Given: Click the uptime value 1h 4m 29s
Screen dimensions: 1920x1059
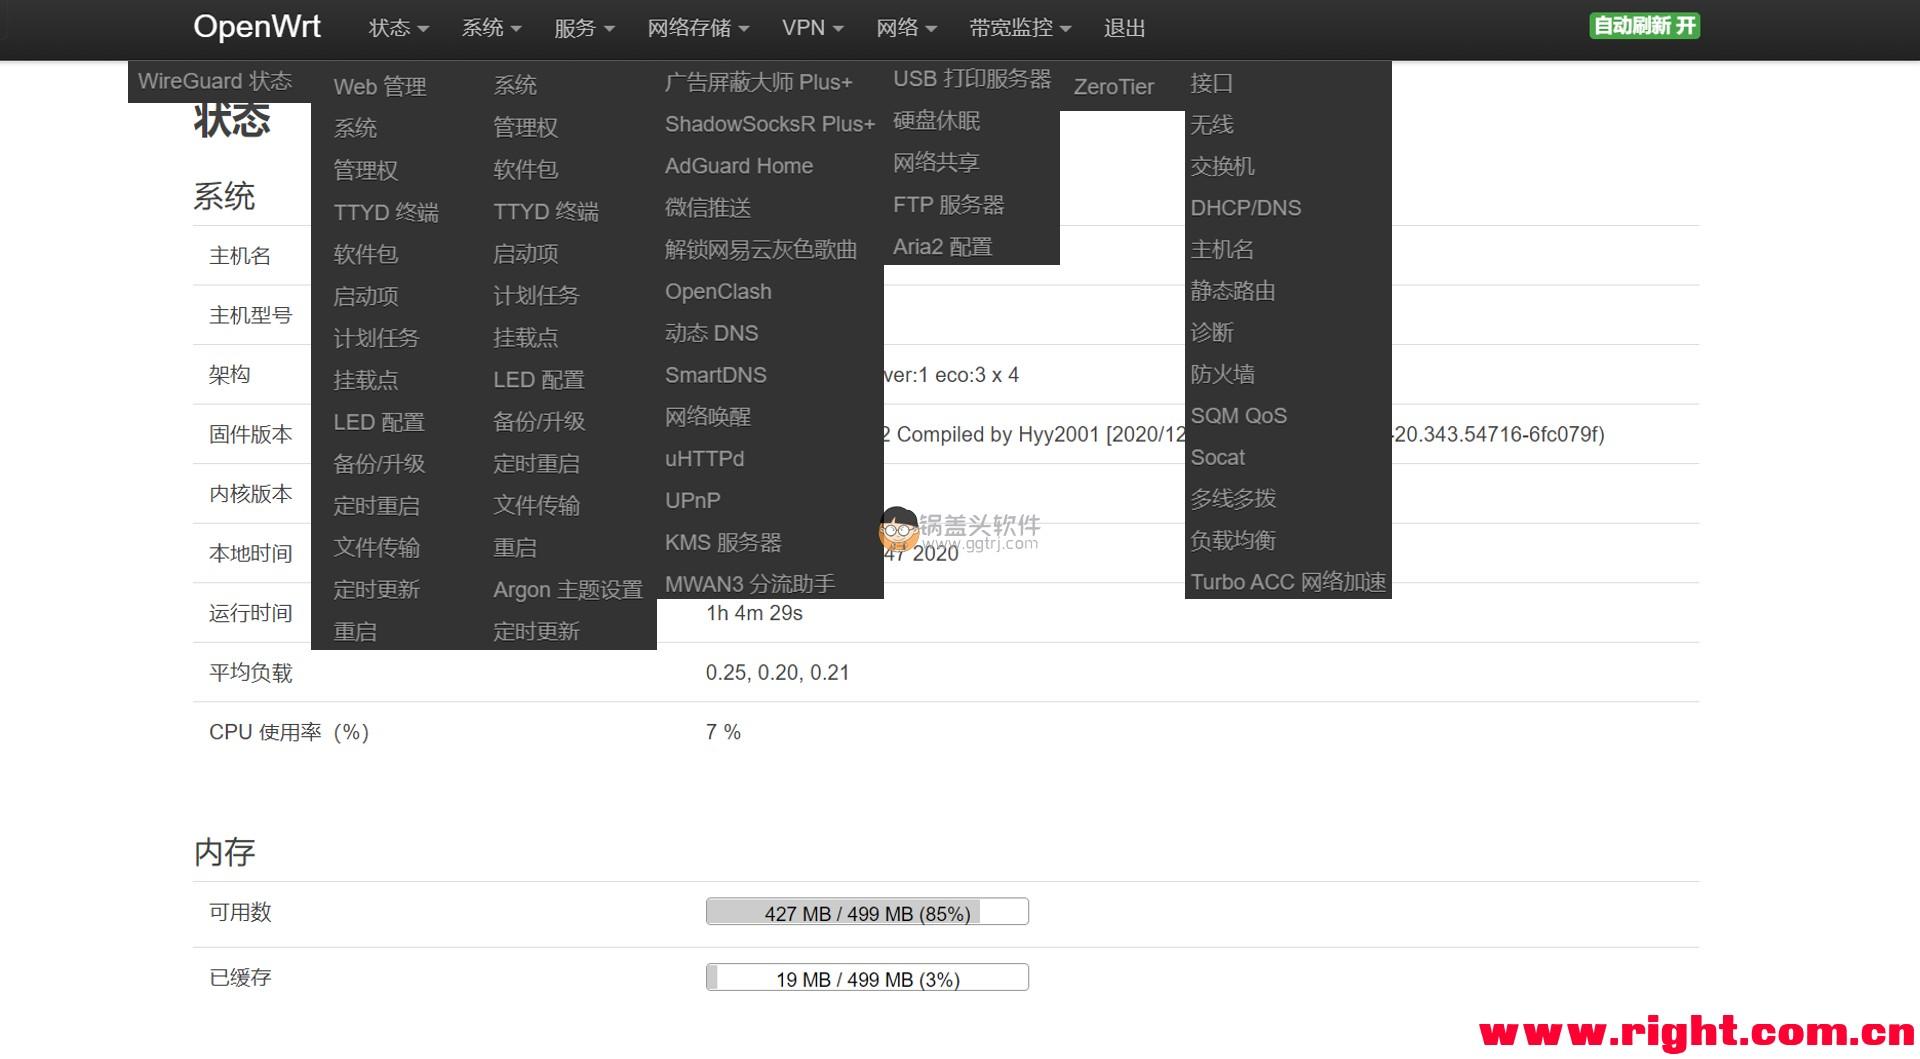Looking at the screenshot, I should (x=754, y=613).
